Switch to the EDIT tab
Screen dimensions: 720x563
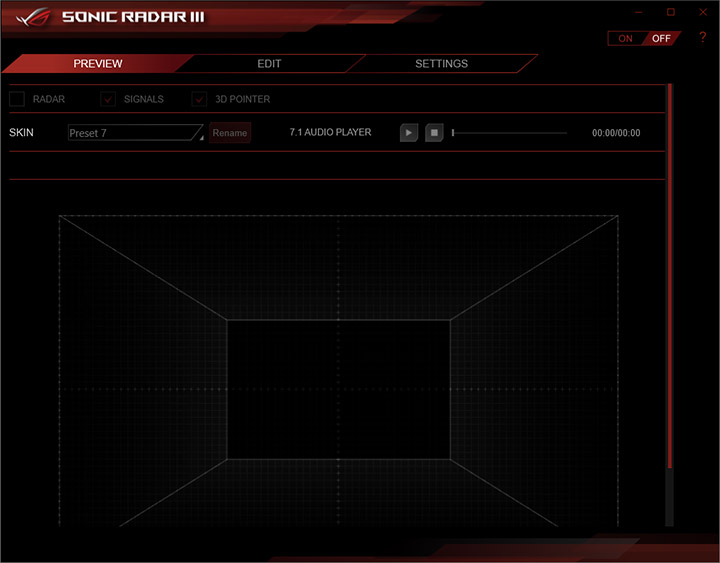pyautogui.click(x=269, y=63)
